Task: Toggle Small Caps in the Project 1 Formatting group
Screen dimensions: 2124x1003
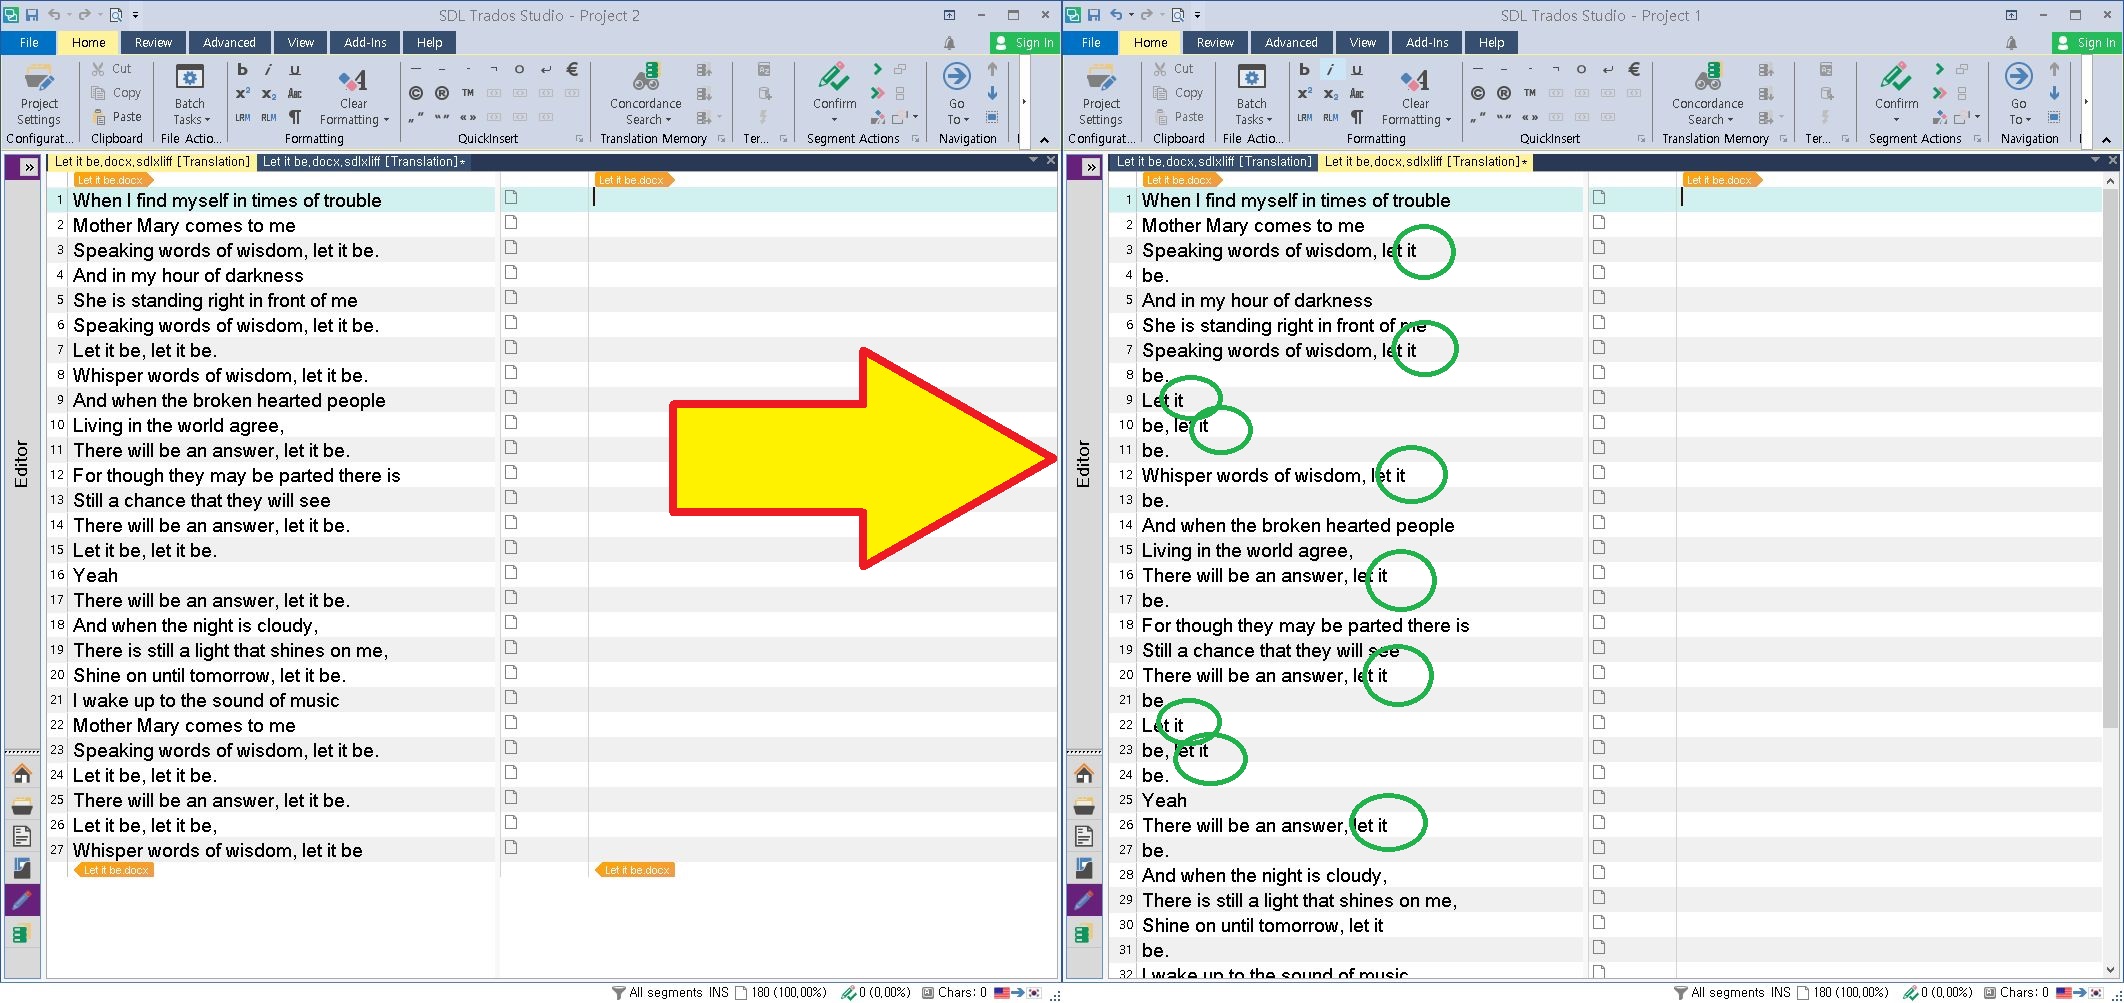Action: [x=1356, y=93]
